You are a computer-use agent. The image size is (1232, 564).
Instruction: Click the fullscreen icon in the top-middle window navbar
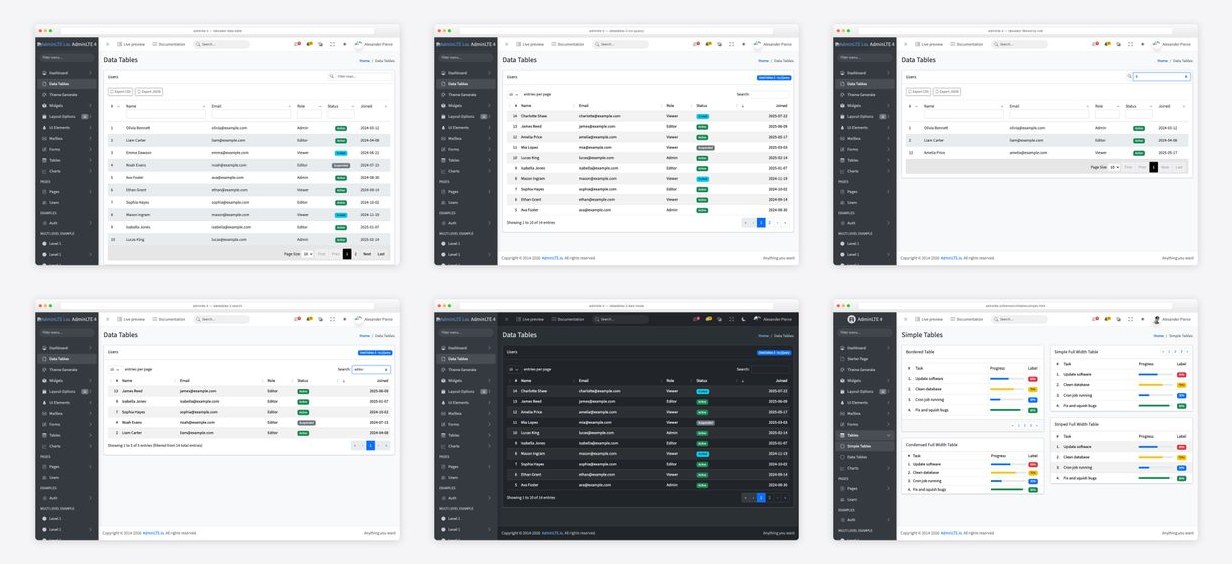tap(733, 44)
